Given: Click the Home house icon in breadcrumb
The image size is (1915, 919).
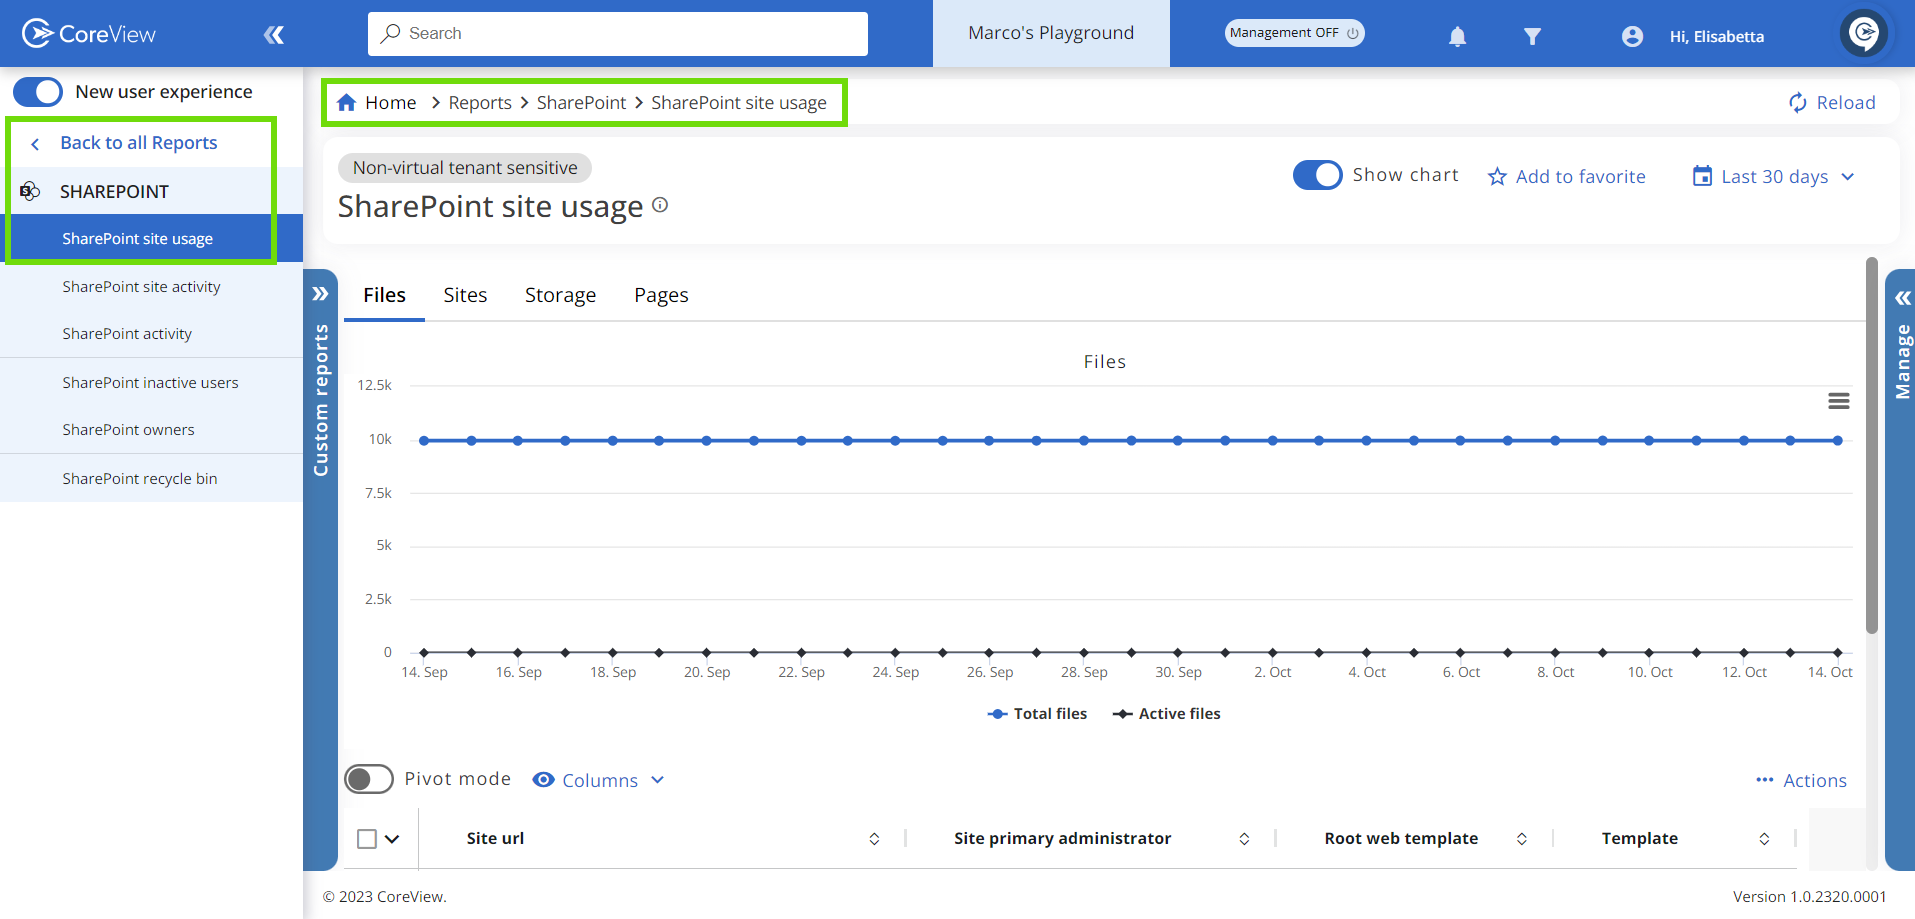Looking at the screenshot, I should click(347, 102).
